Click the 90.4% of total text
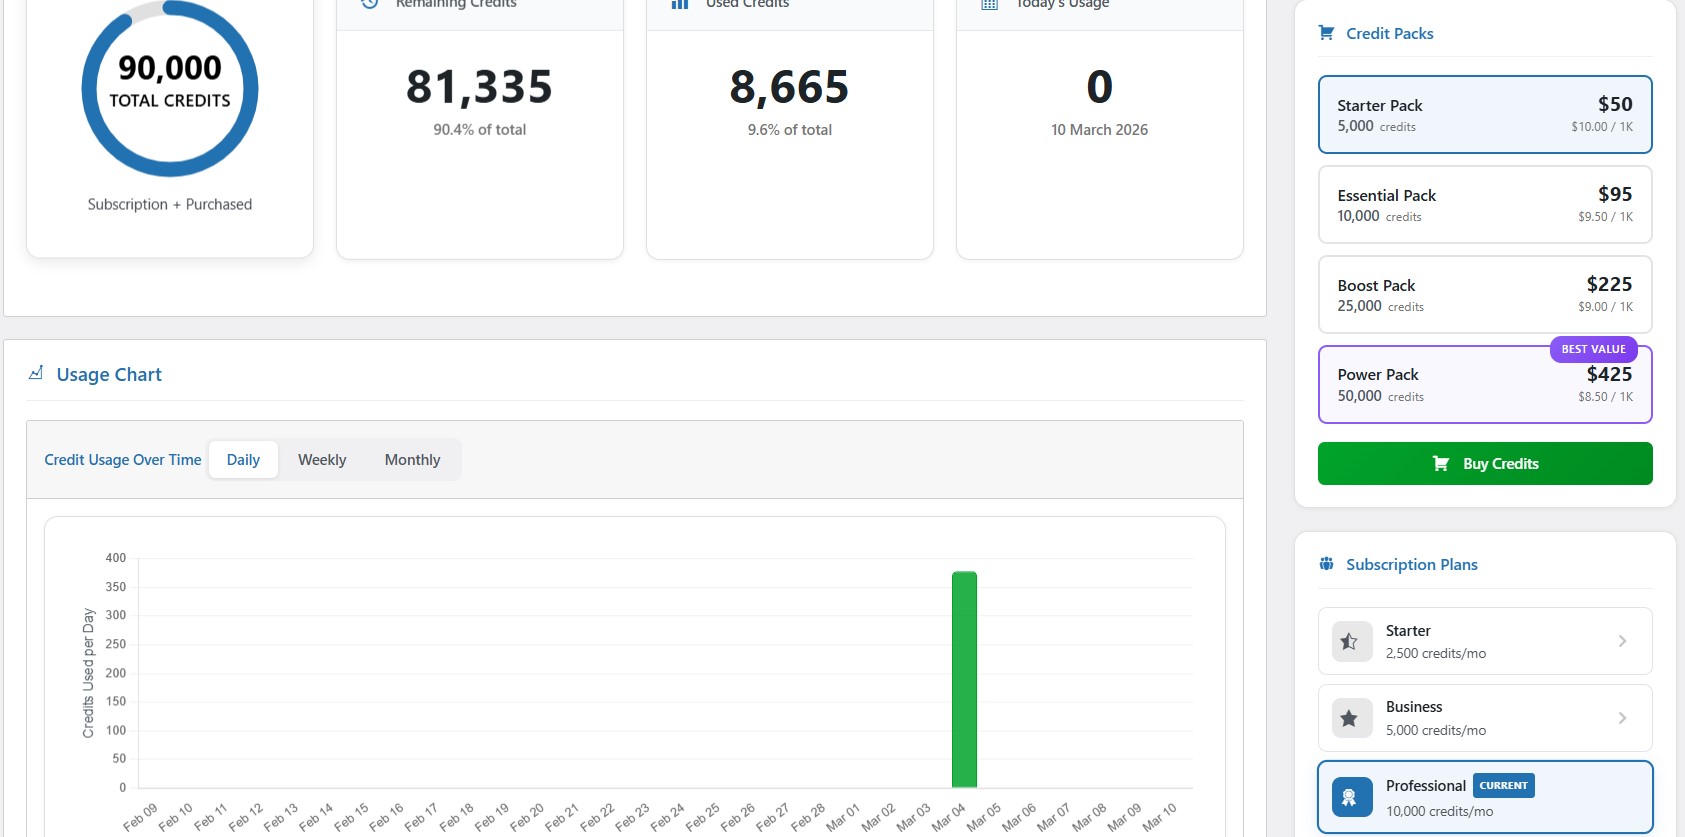This screenshot has height=837, width=1685. [x=479, y=130]
